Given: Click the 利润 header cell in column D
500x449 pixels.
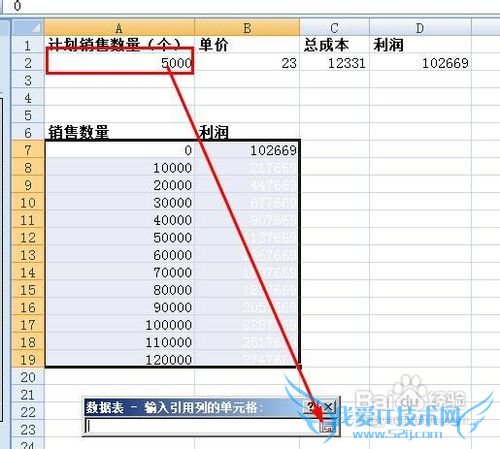Looking at the screenshot, I should tap(420, 45).
